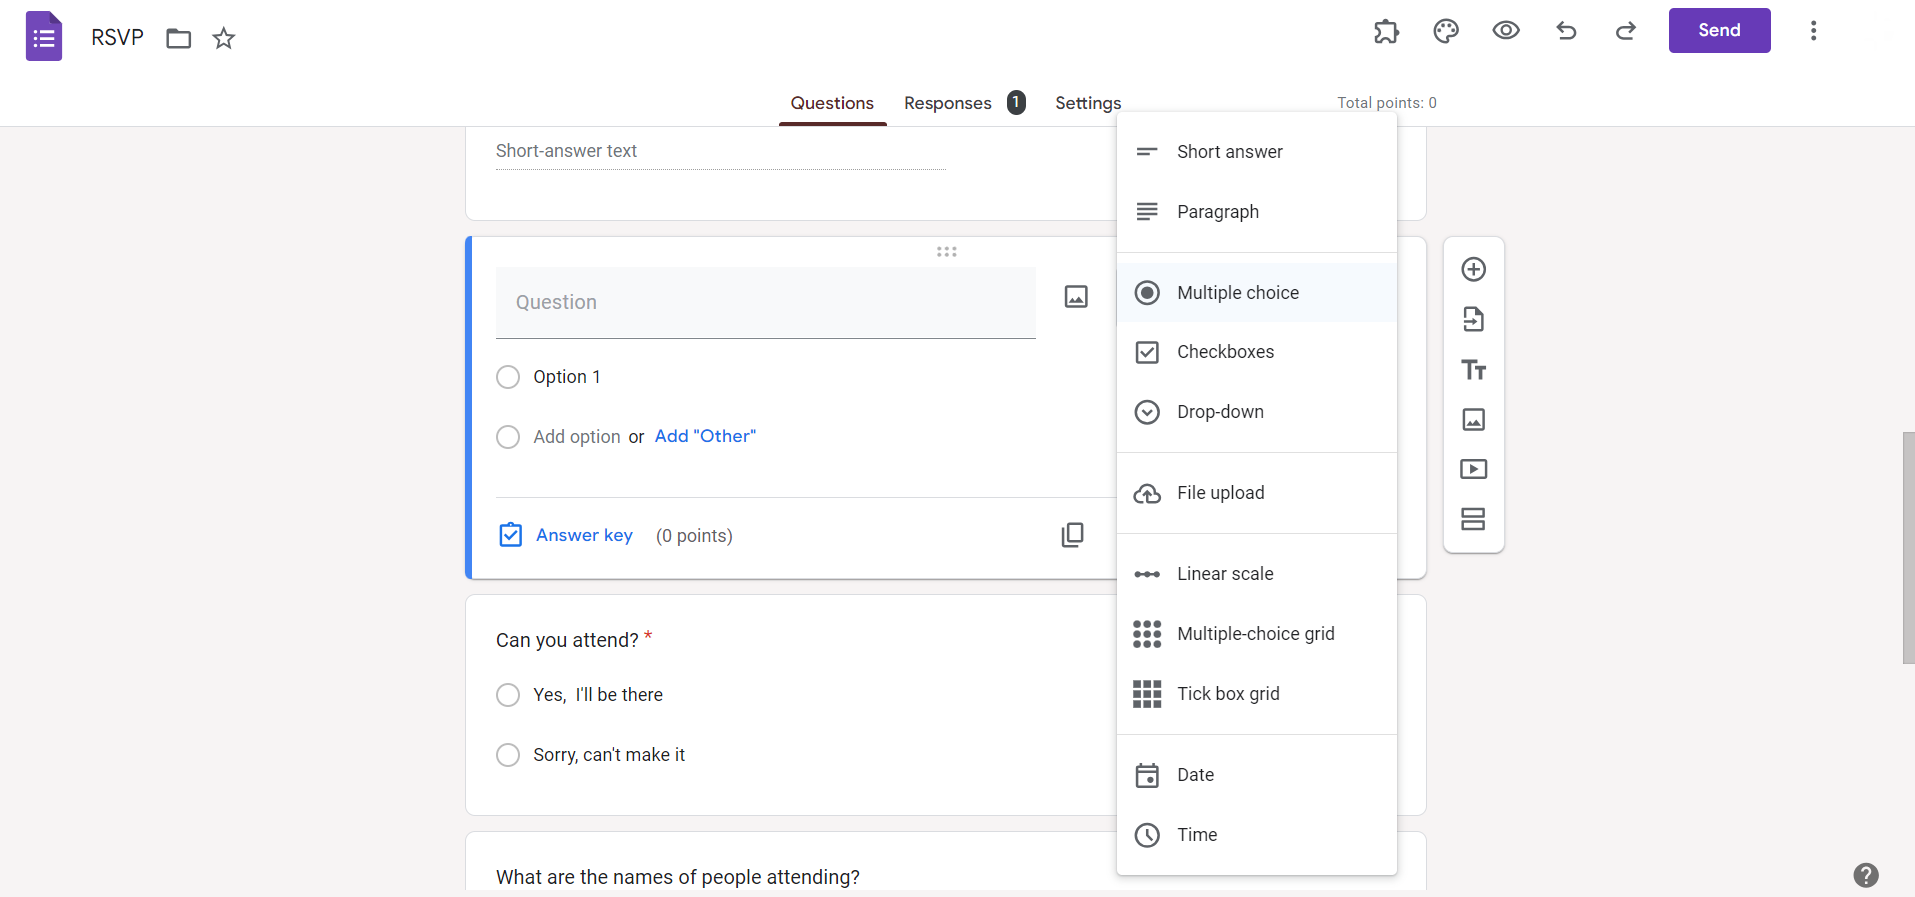Open the Settings tab

pyautogui.click(x=1088, y=103)
